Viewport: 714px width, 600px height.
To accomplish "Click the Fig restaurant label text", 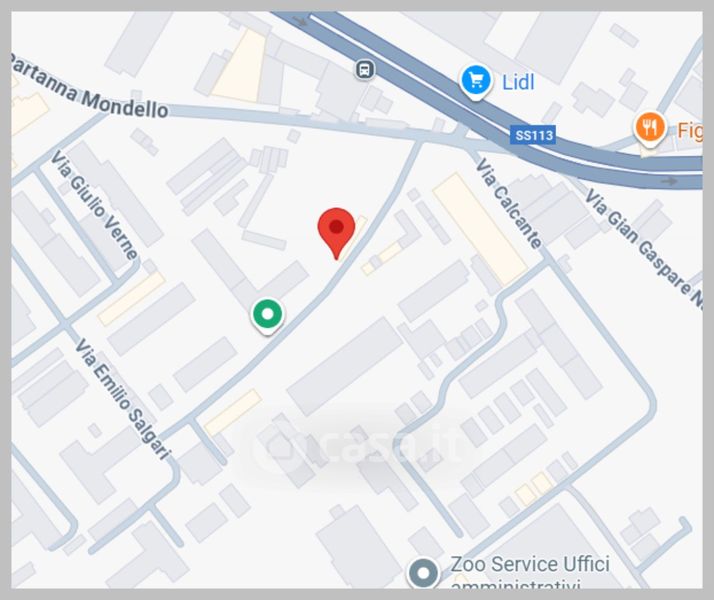I will (689, 131).
